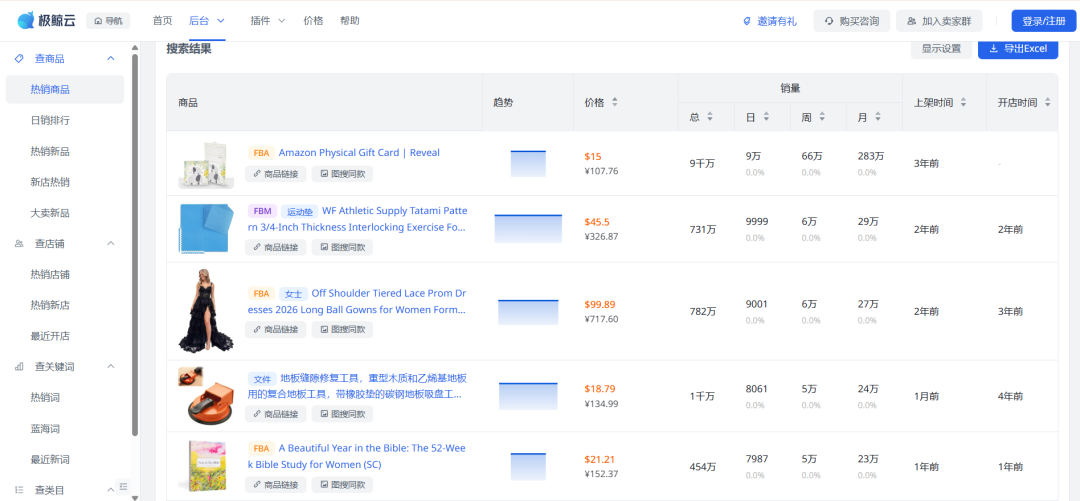This screenshot has height=501, width=1080.
Task: Click 图搜同款 for Bible study book
Action: (x=342, y=484)
